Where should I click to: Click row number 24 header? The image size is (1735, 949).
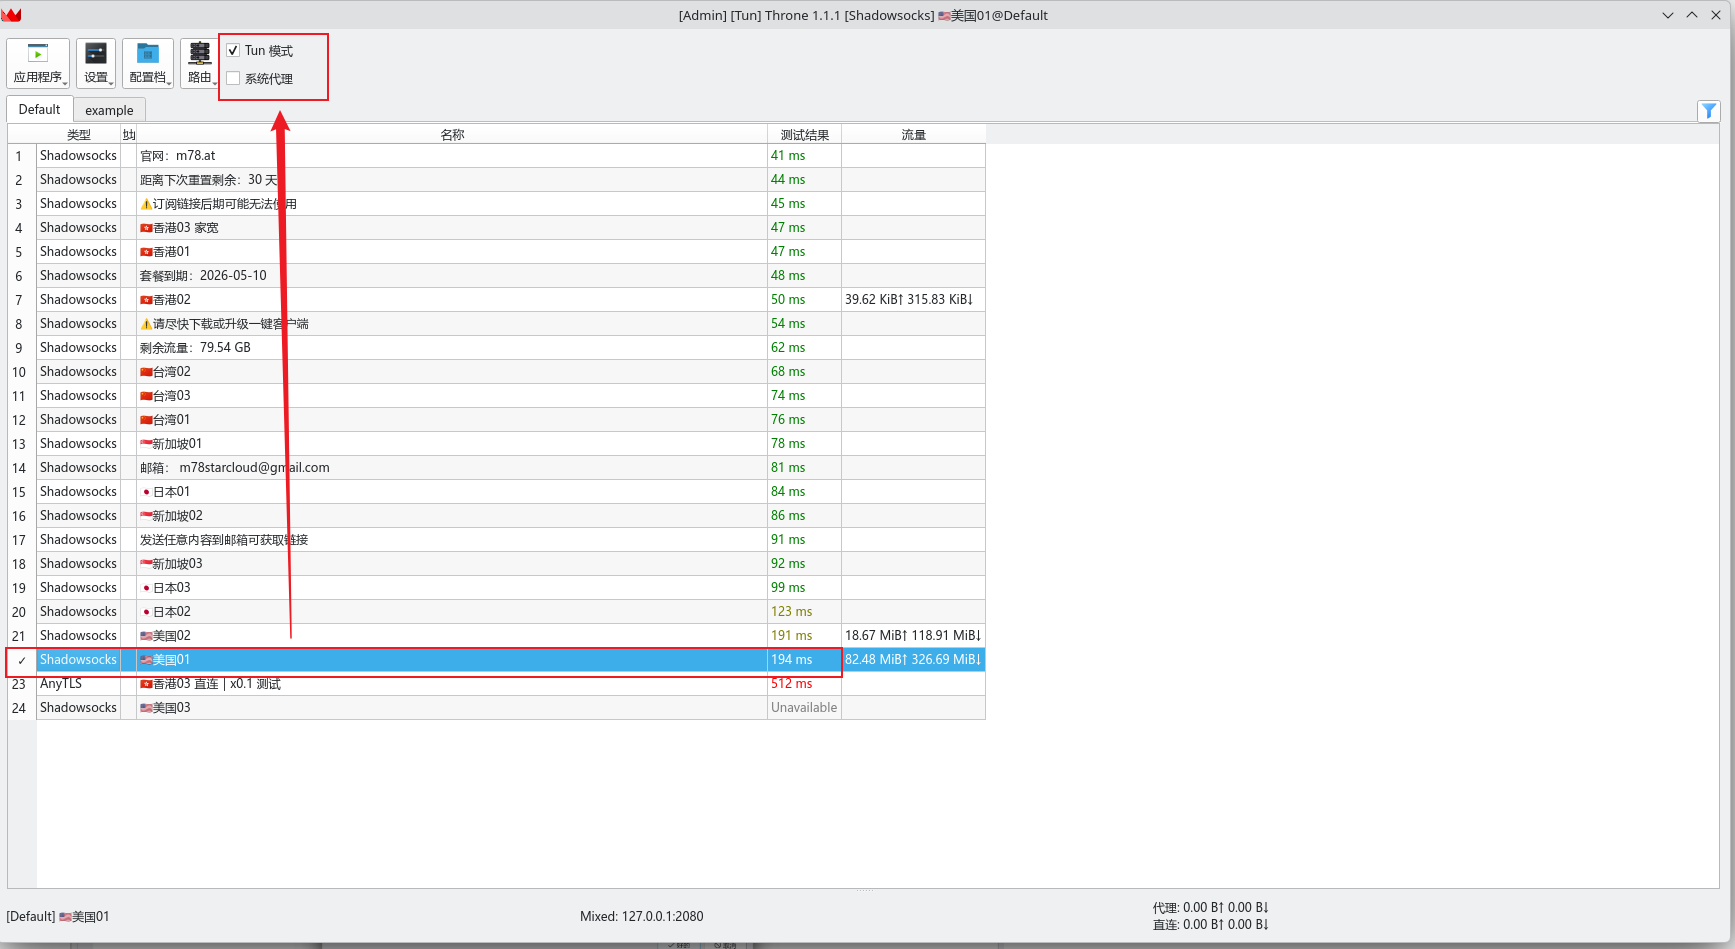pos(19,707)
